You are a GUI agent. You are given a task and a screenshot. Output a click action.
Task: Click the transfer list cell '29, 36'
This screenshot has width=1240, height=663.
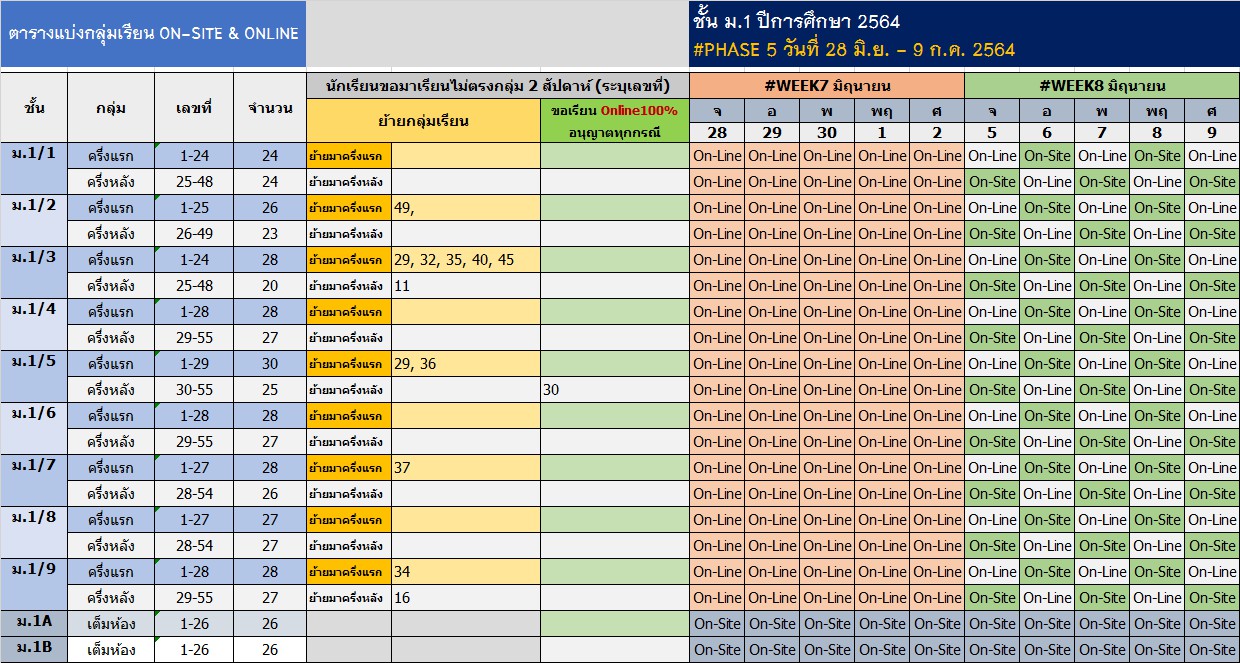click(466, 364)
